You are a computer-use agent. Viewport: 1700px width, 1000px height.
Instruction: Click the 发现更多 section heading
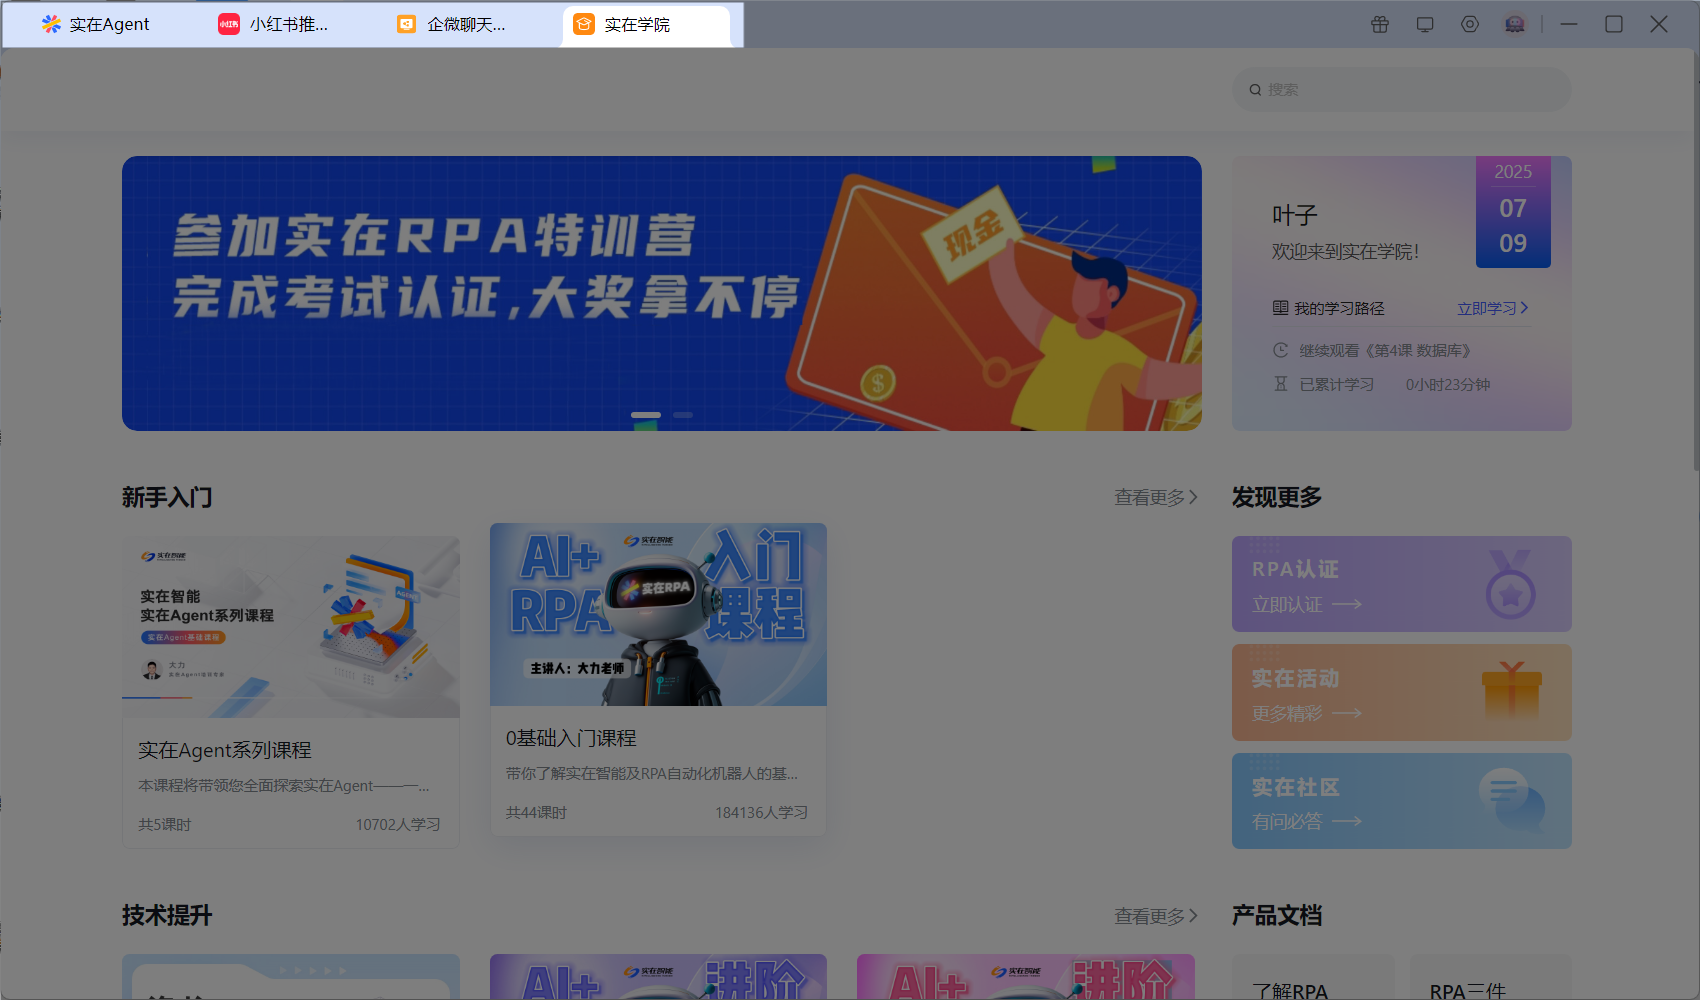pyautogui.click(x=1277, y=497)
